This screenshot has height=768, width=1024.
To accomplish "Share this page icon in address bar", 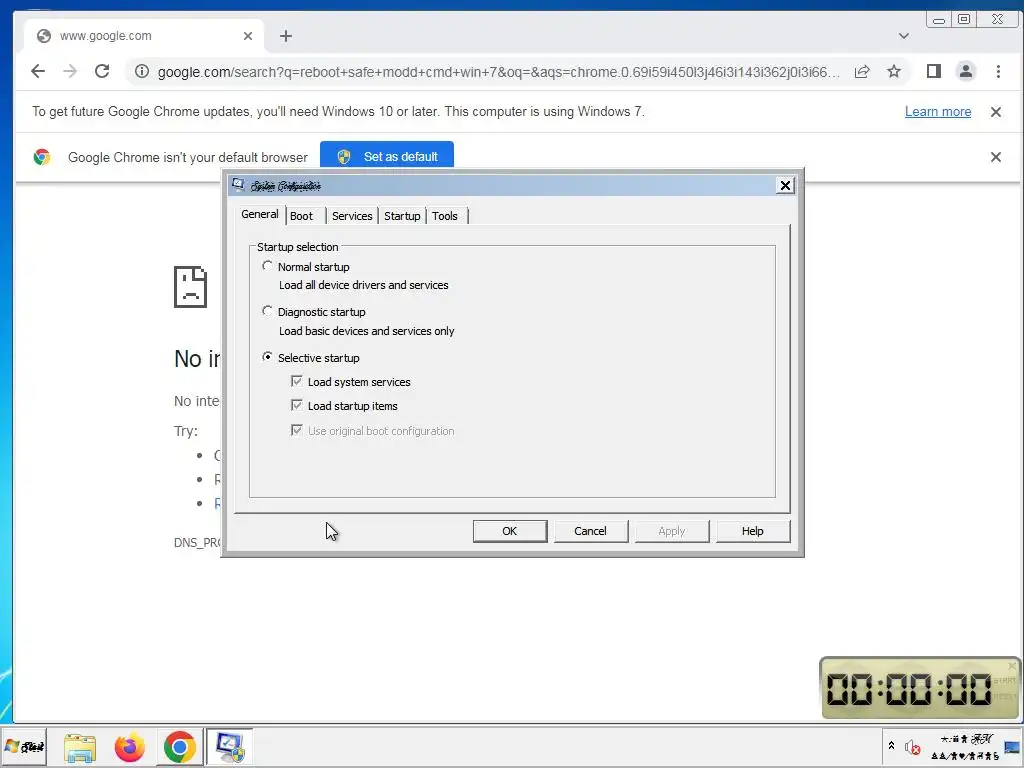I will coord(862,71).
